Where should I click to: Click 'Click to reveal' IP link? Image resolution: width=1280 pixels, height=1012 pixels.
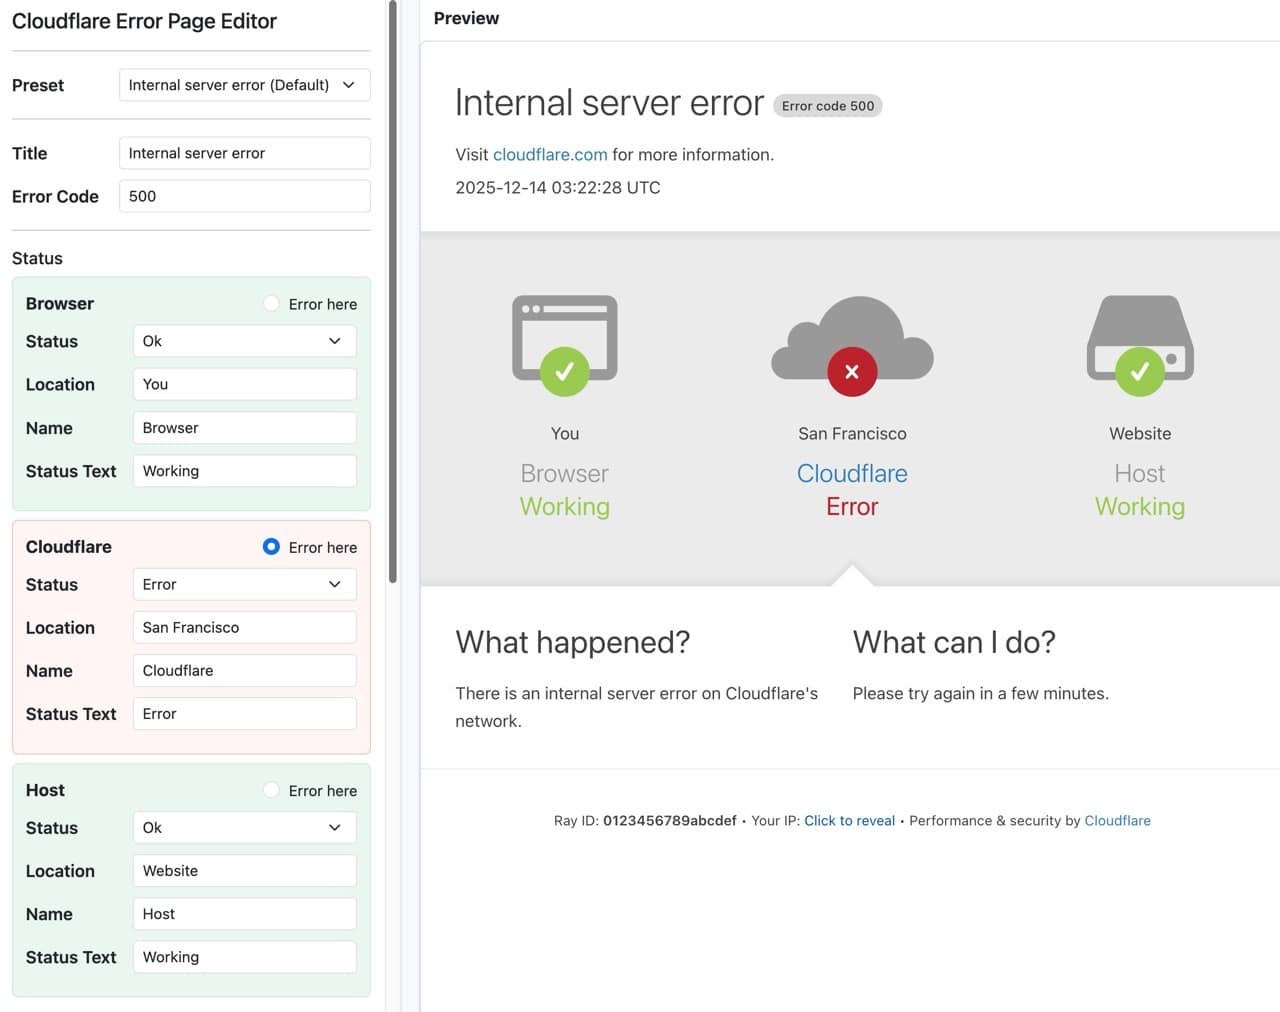pyautogui.click(x=849, y=821)
